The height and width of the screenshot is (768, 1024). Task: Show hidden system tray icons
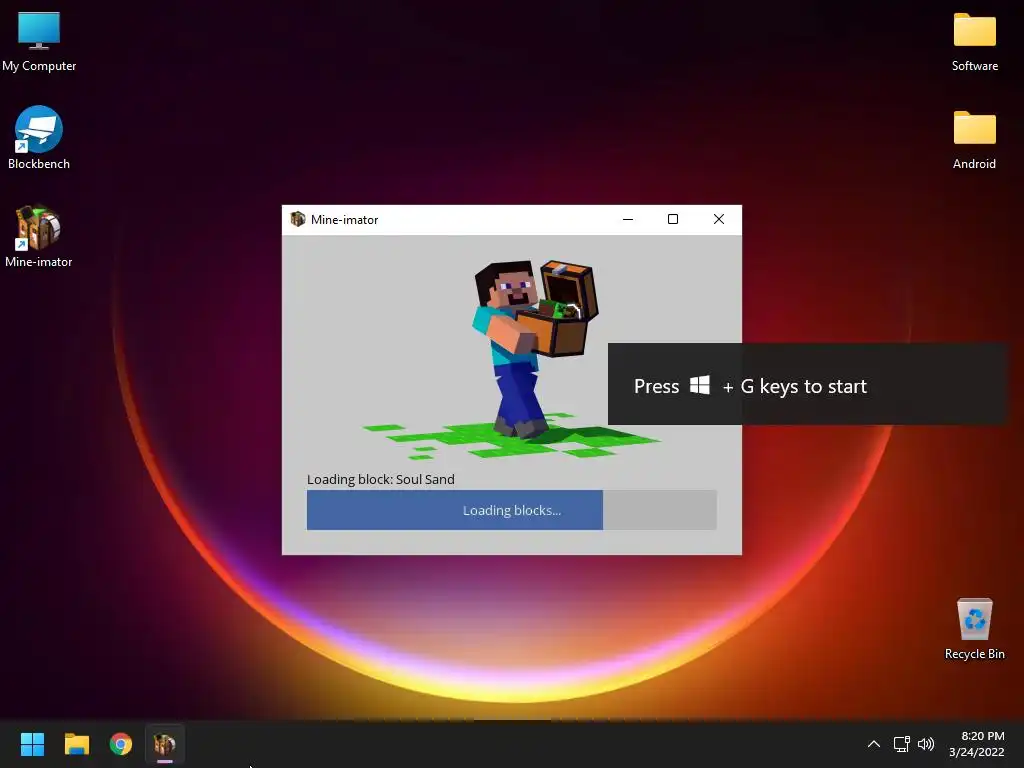(873, 744)
